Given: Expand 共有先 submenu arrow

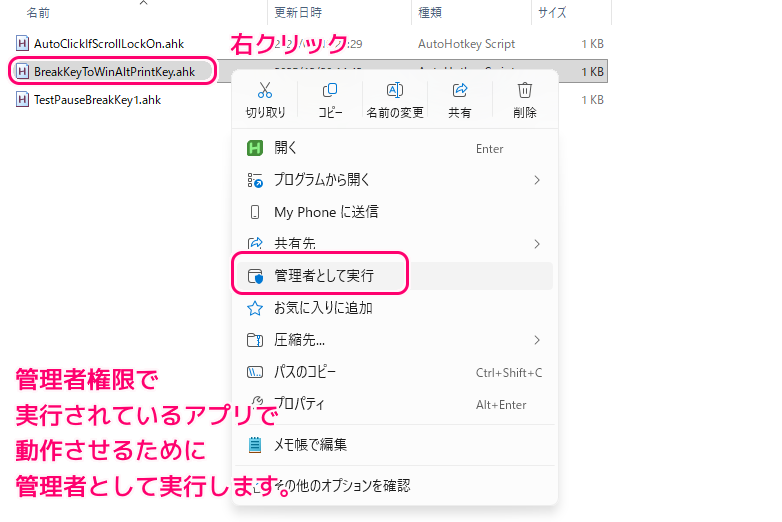Looking at the screenshot, I should tap(537, 244).
